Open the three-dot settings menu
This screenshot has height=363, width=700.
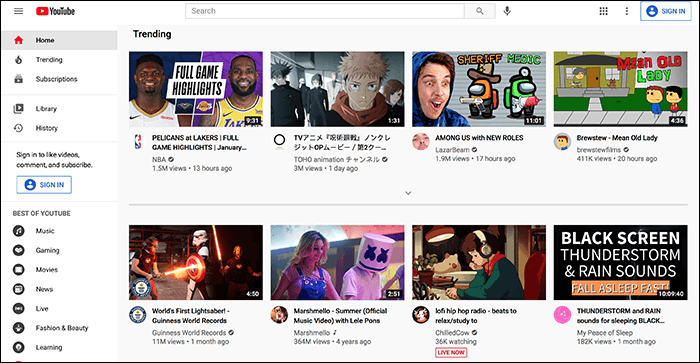626,11
